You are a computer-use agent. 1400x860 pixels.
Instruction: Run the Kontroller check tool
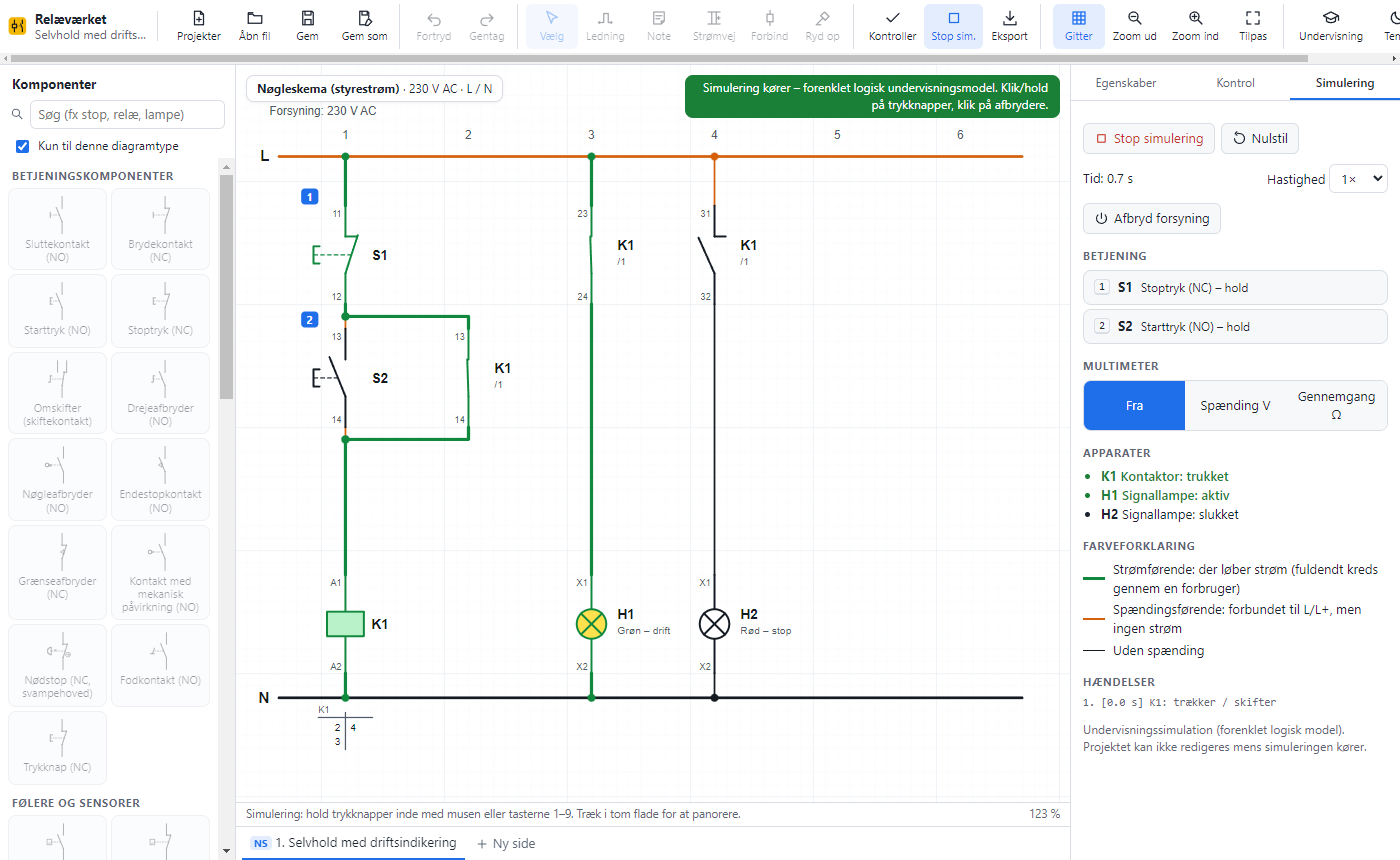coord(893,26)
